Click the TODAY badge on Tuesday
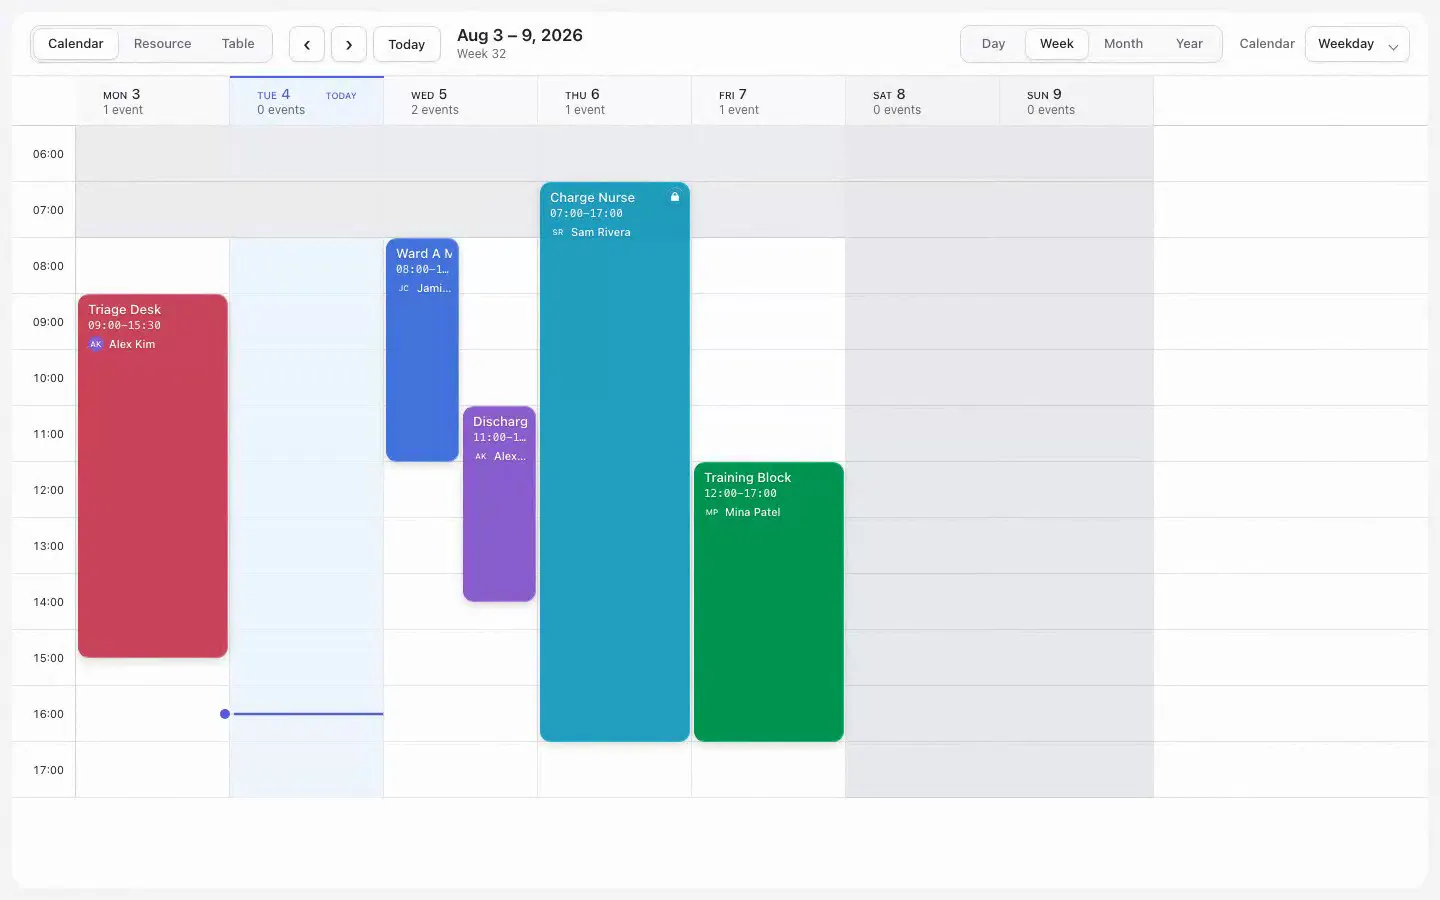This screenshot has width=1440, height=900. pyautogui.click(x=341, y=96)
